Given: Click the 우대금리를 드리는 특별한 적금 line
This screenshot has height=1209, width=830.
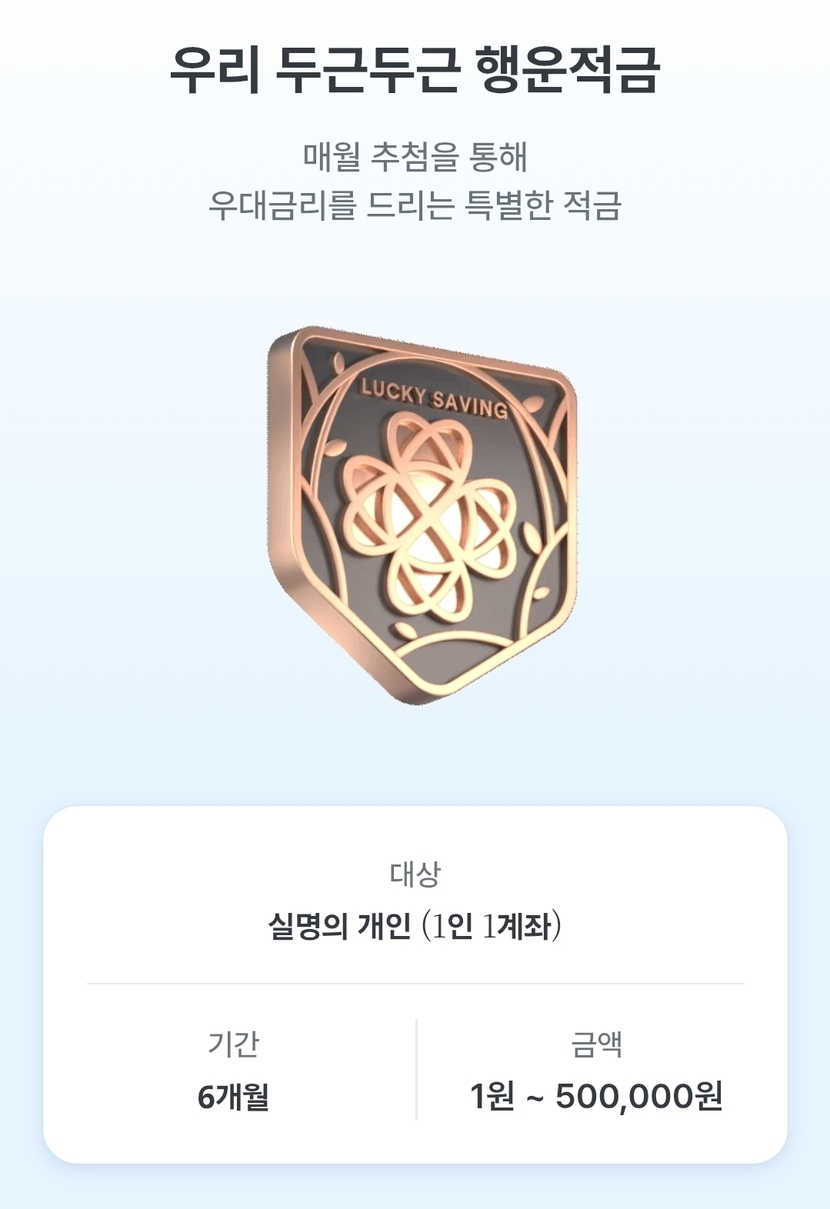Looking at the screenshot, I should [x=415, y=205].
